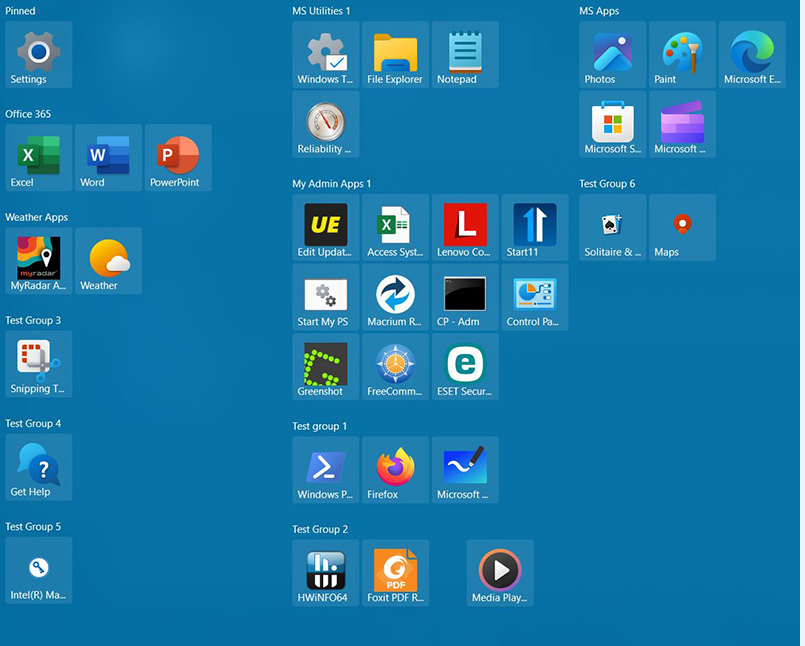Click the Weather Apps group title

pyautogui.click(x=36, y=217)
